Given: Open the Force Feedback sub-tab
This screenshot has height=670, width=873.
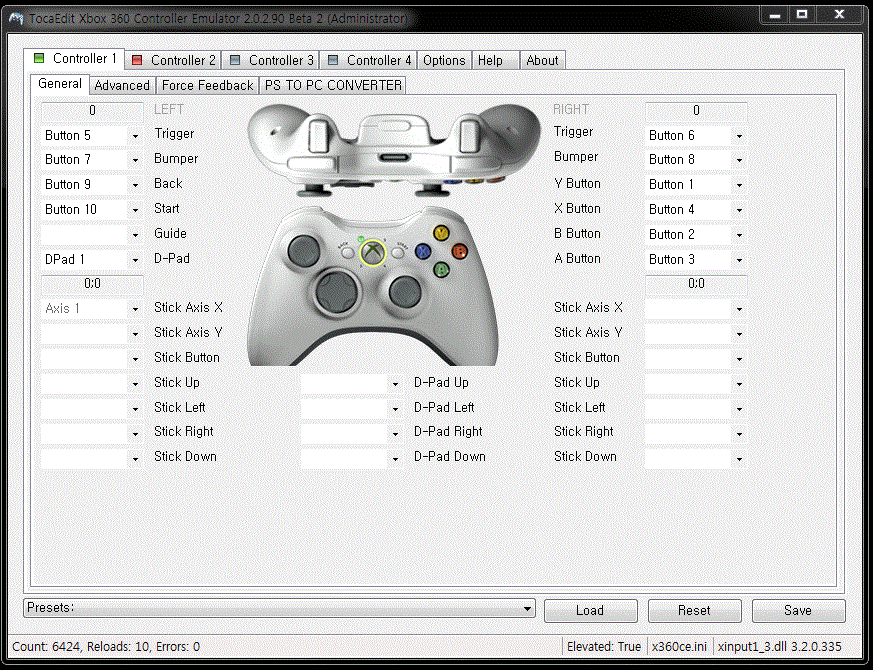Looking at the screenshot, I should 208,85.
